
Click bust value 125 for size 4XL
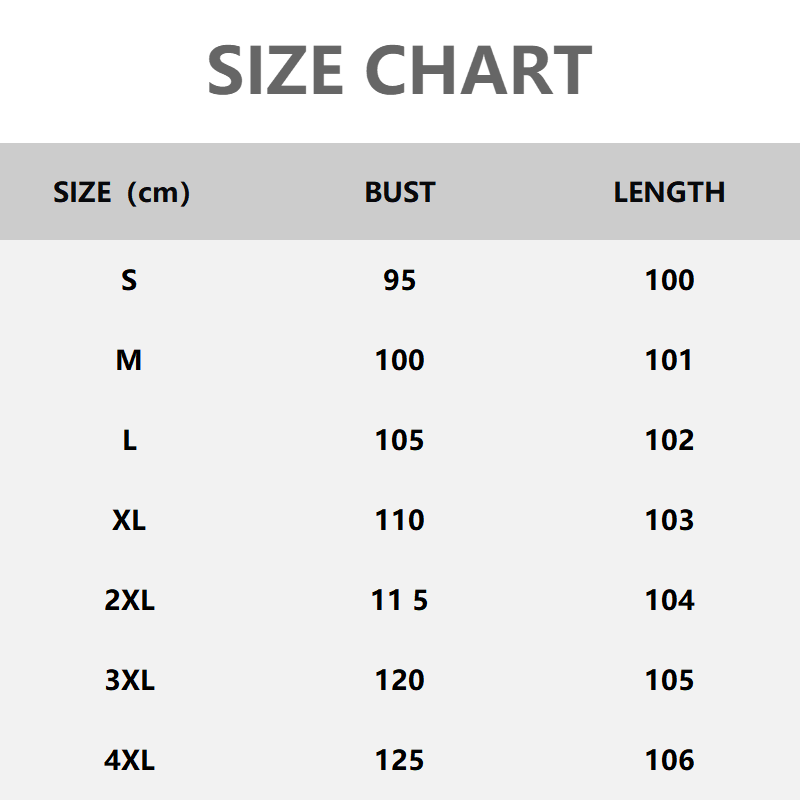[399, 760]
